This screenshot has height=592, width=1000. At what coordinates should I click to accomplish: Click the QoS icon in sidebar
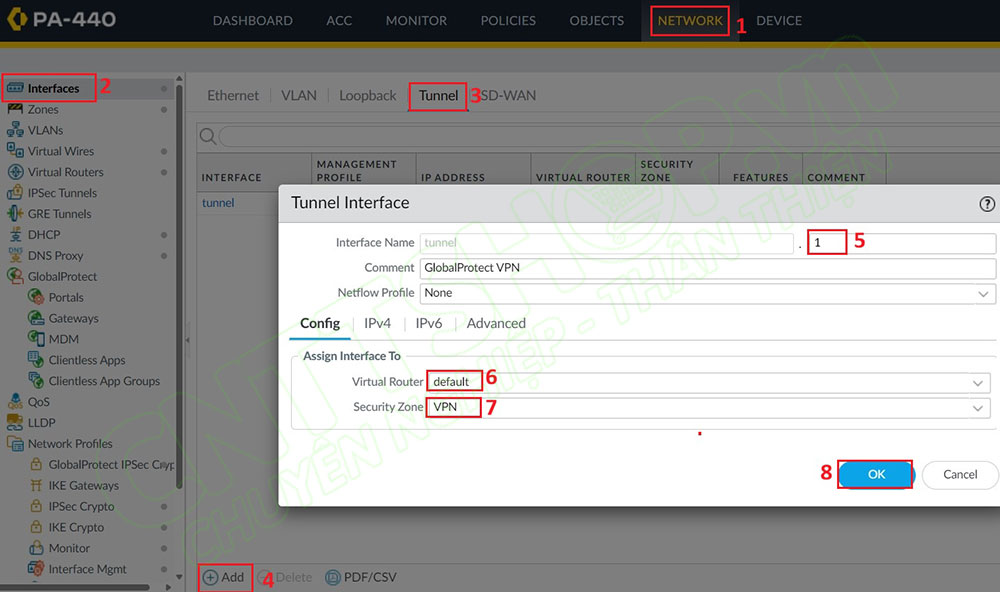click(15, 402)
